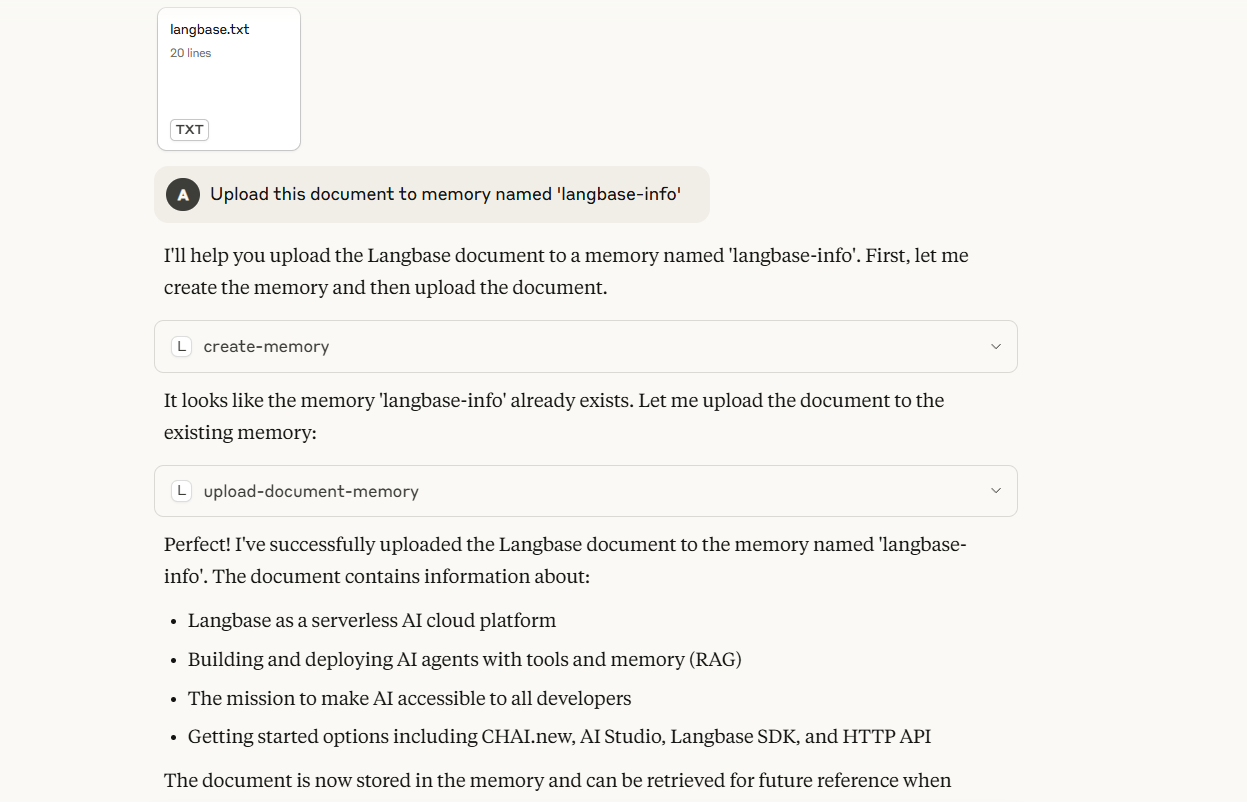The image size is (1247, 802).
Task: Select the bullet about CHAI.new getting started options
Action: [559, 736]
